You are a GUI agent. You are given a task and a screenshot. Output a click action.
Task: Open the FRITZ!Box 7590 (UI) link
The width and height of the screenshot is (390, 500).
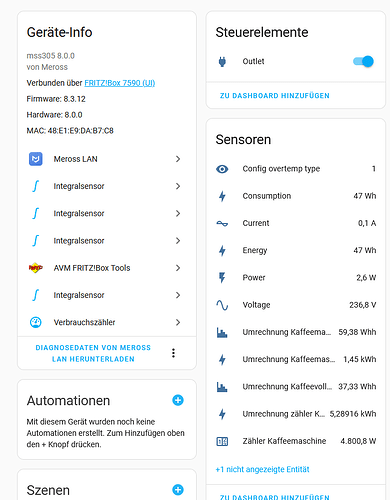pos(120,83)
